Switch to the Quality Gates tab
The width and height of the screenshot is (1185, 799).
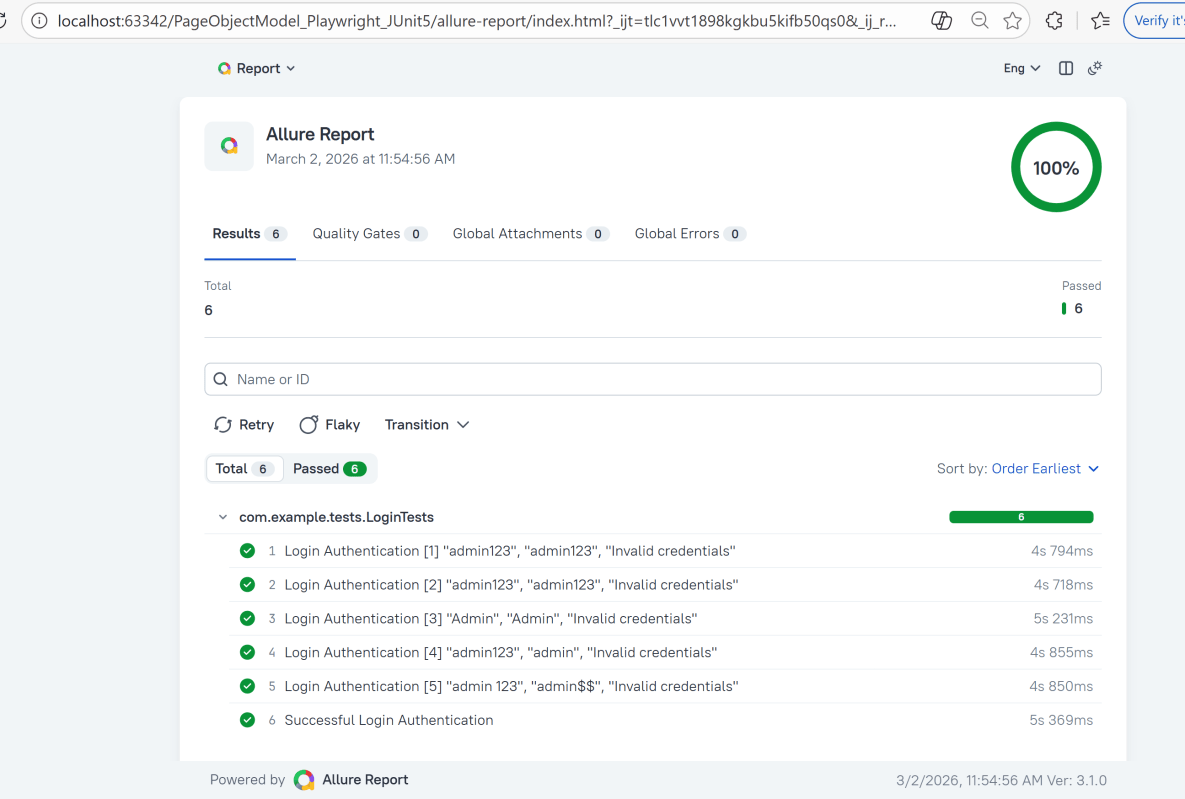click(368, 234)
